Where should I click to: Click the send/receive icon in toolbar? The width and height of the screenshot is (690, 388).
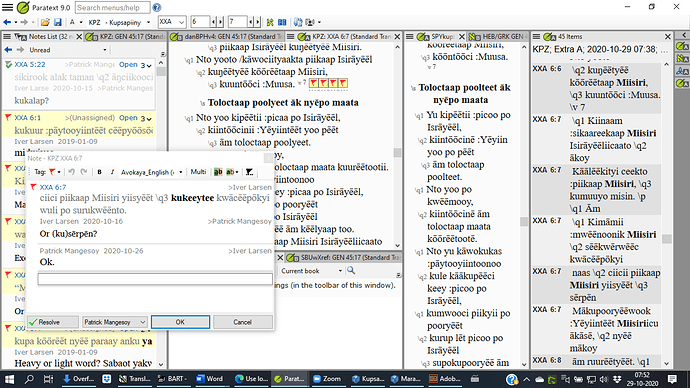pos(298,22)
